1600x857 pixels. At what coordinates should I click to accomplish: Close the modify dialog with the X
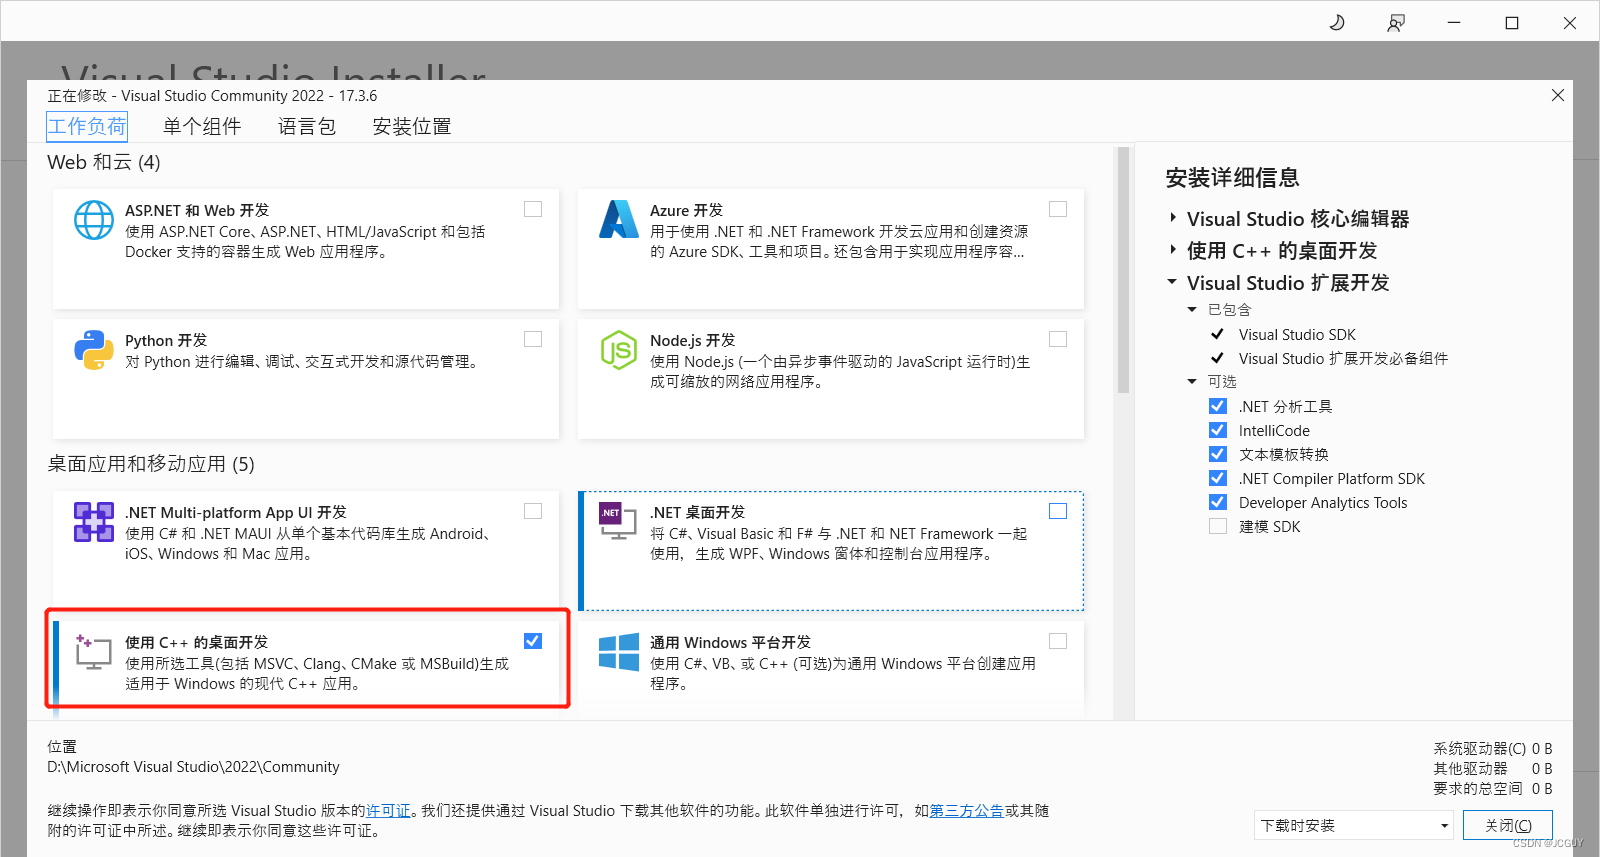[x=1558, y=95]
